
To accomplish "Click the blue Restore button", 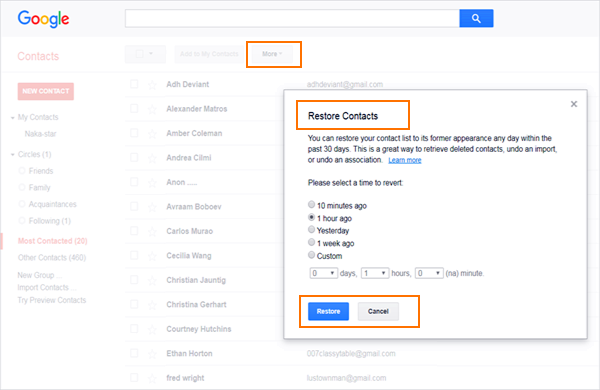I will click(328, 311).
